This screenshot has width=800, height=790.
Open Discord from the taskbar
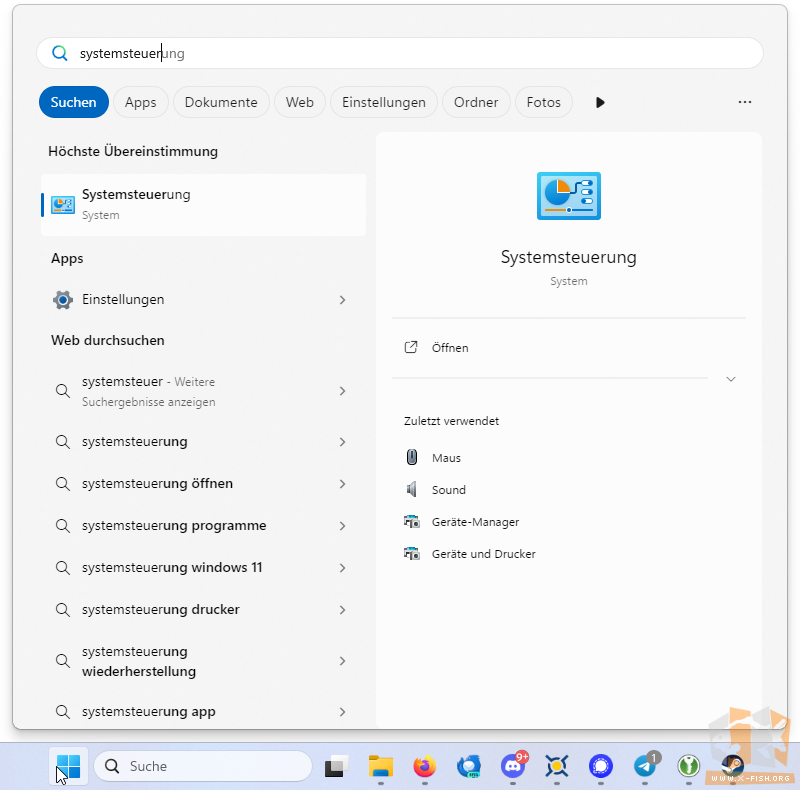(513, 766)
